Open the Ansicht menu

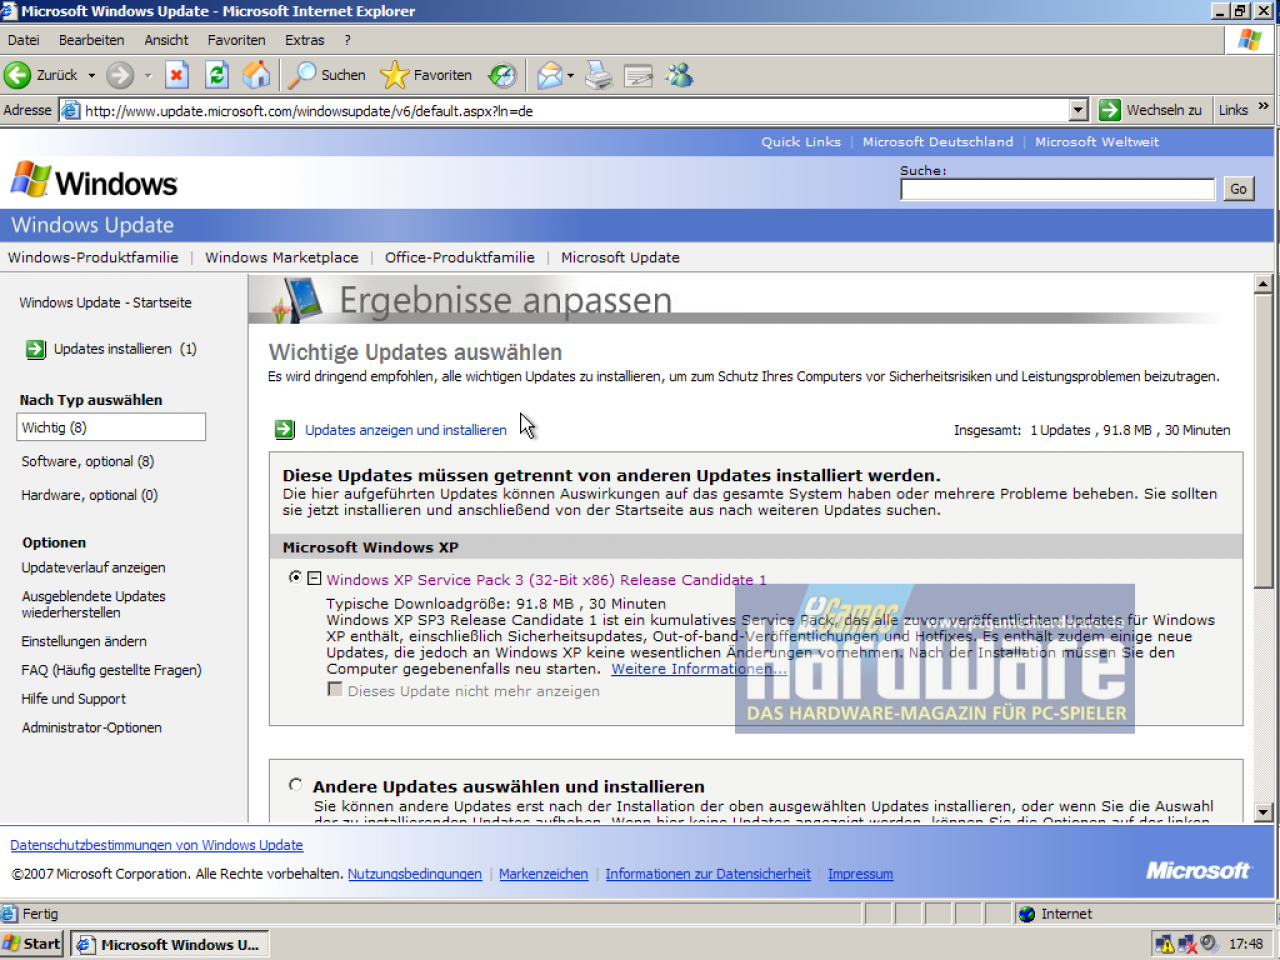[x=166, y=40]
